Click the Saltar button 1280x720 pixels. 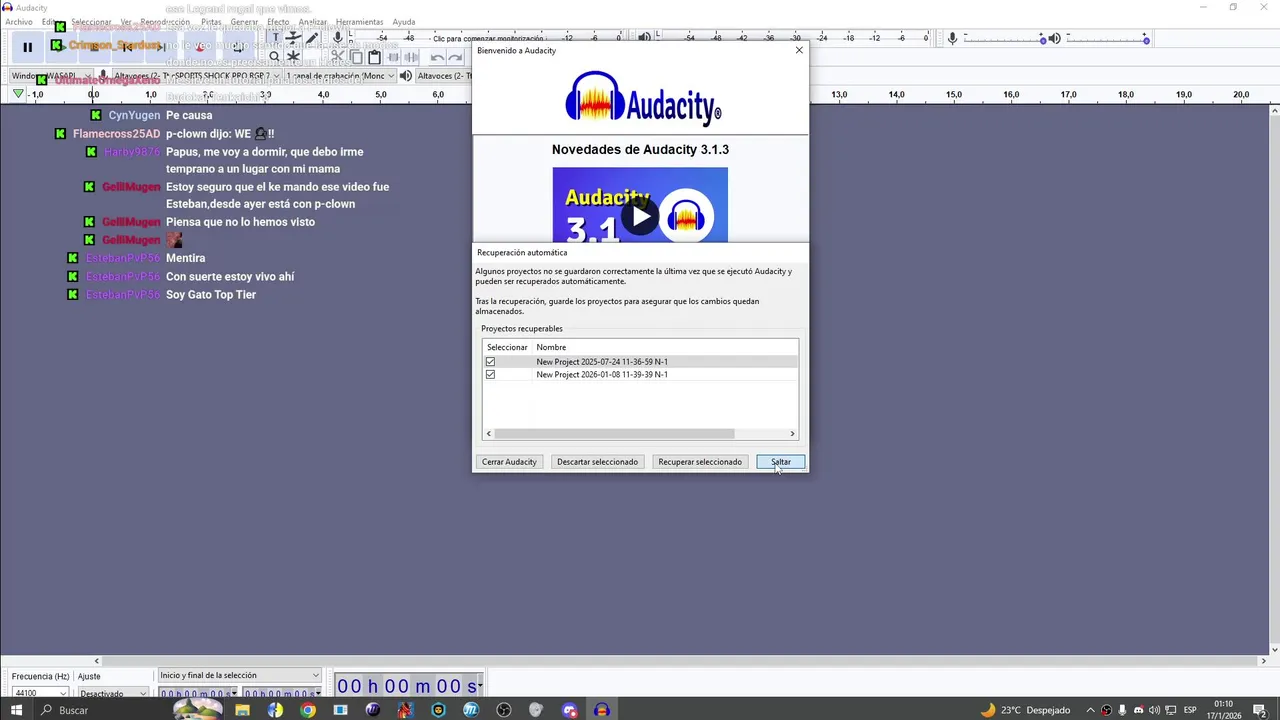click(x=781, y=462)
